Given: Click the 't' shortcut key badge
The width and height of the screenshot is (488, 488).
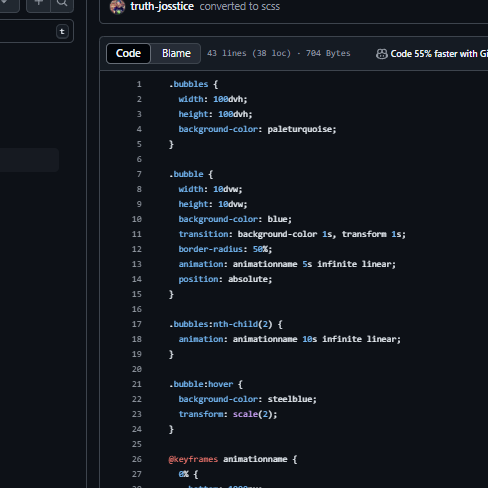Looking at the screenshot, I should pyautogui.click(x=62, y=32).
